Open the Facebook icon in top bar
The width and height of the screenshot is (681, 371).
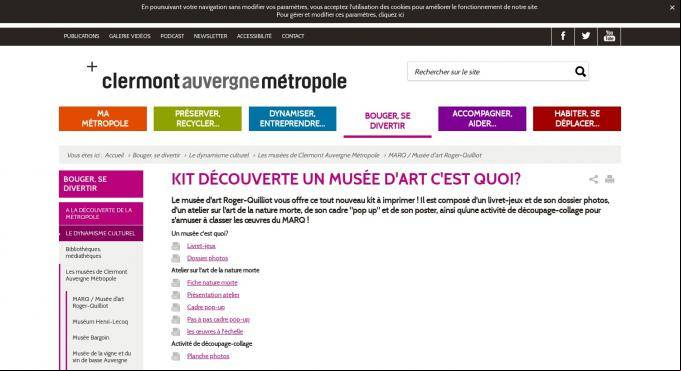[x=563, y=36]
